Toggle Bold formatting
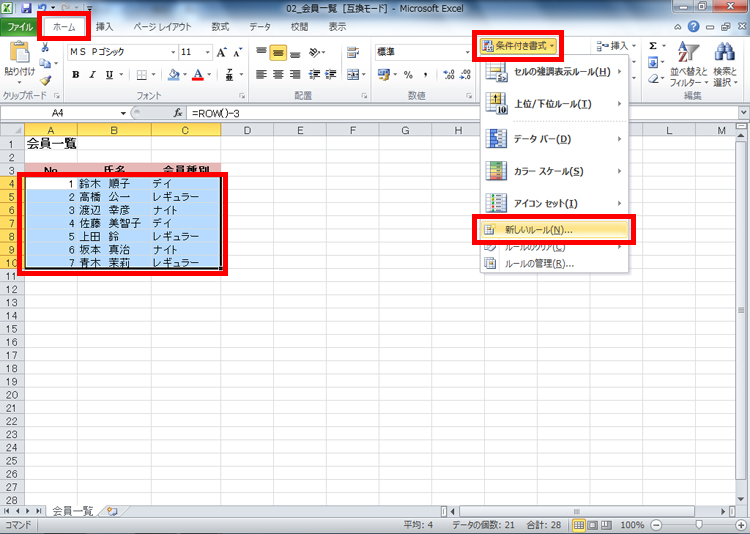750x534 pixels. pyautogui.click(x=76, y=75)
